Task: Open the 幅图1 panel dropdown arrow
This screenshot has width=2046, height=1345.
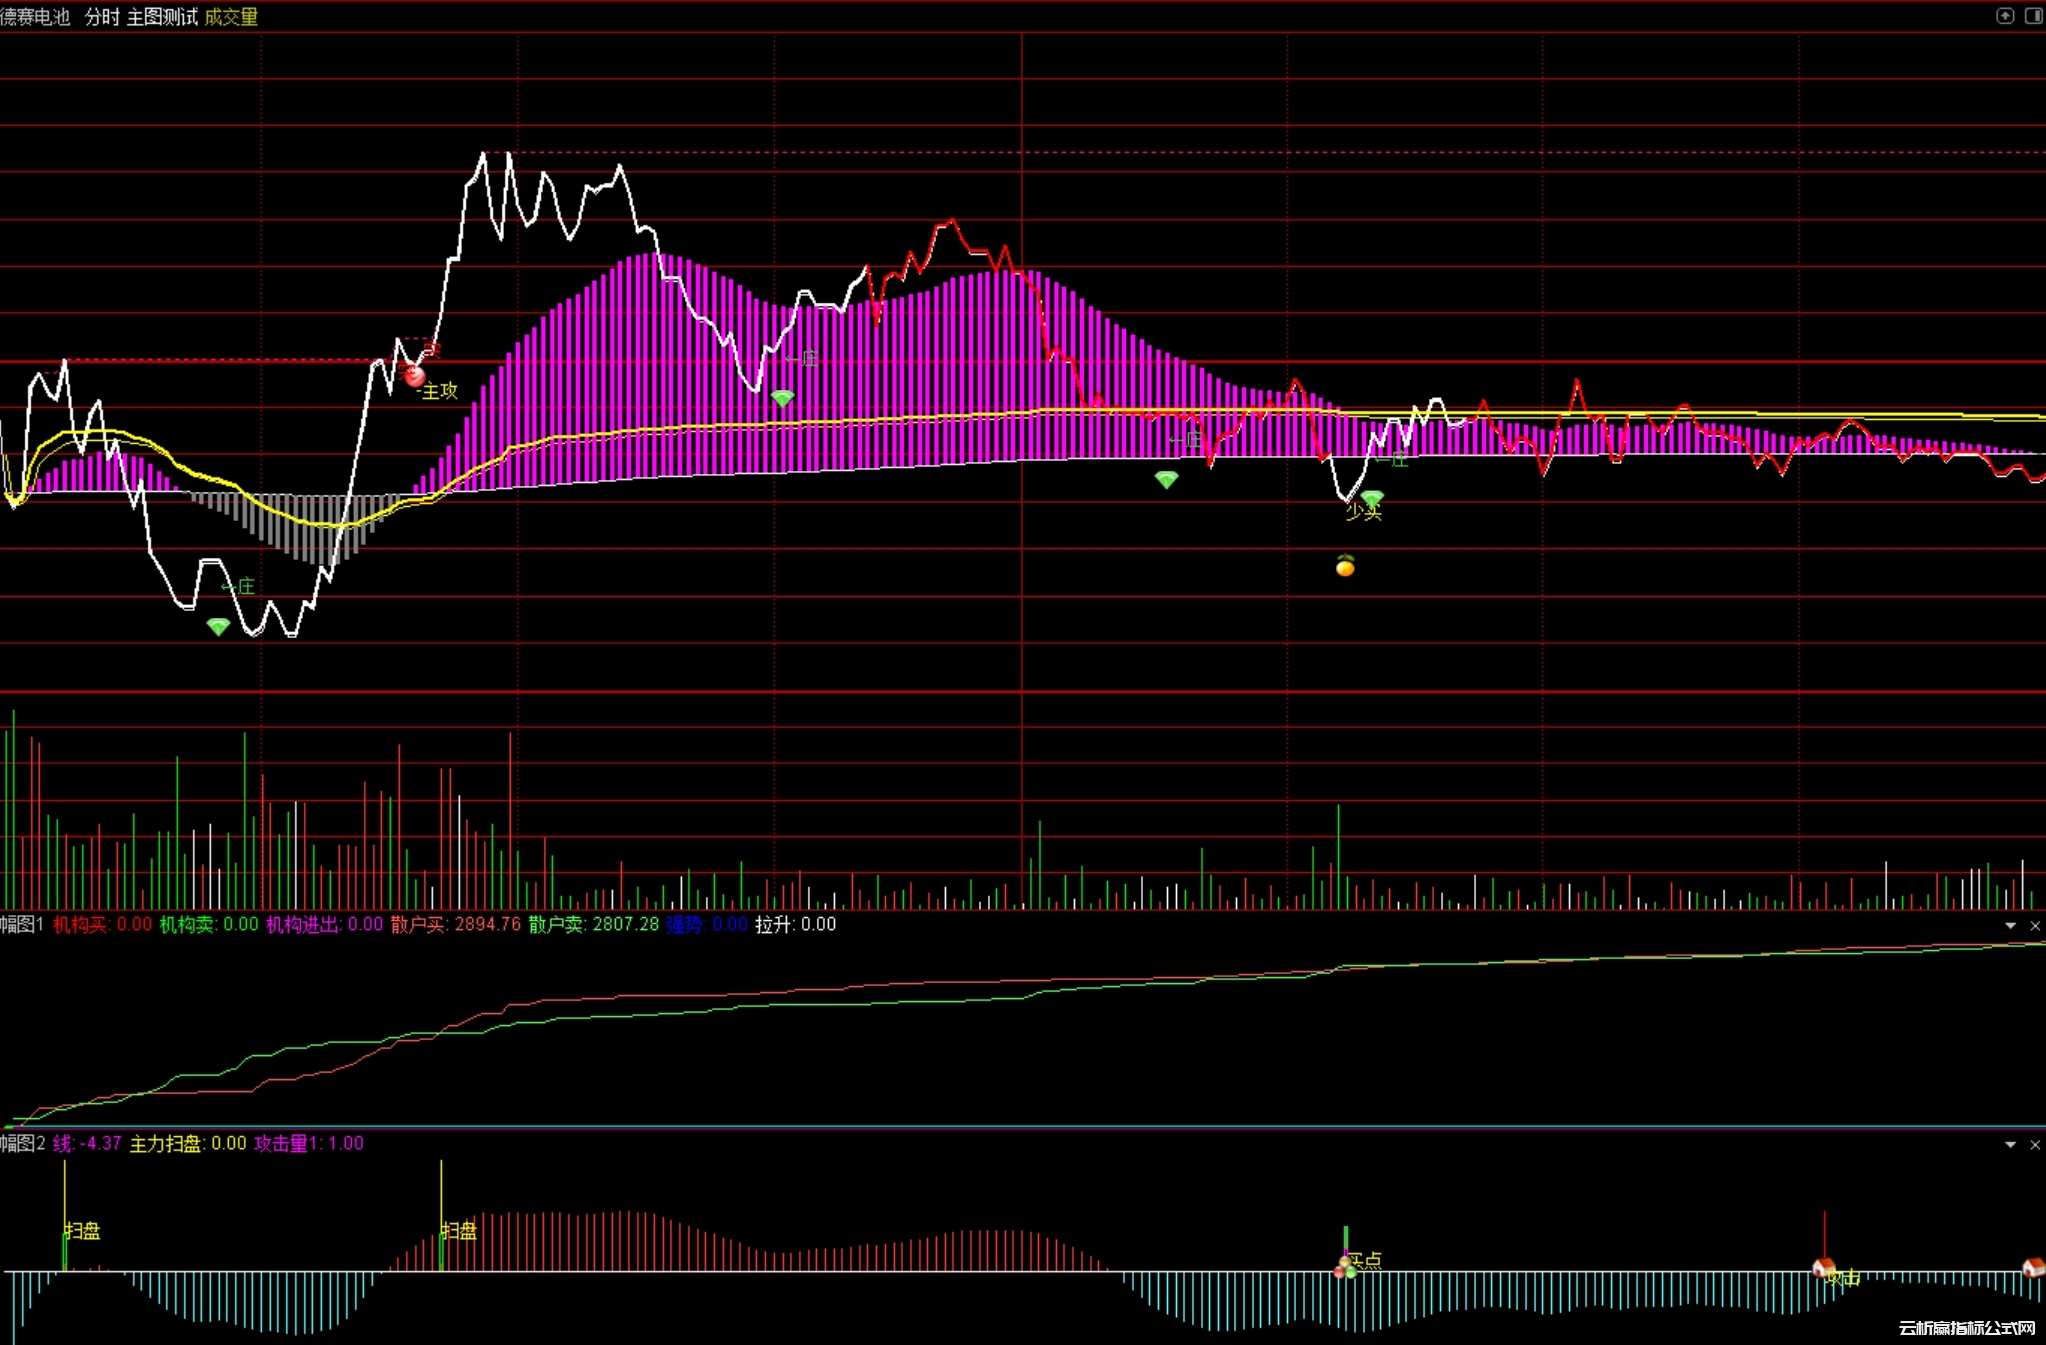Action: coord(2010,926)
